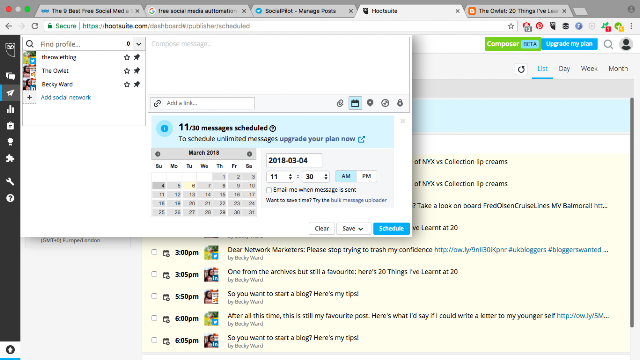Screen dimensions: 640x360
Task: Open the search magnifier in top right
Action: [608, 44]
